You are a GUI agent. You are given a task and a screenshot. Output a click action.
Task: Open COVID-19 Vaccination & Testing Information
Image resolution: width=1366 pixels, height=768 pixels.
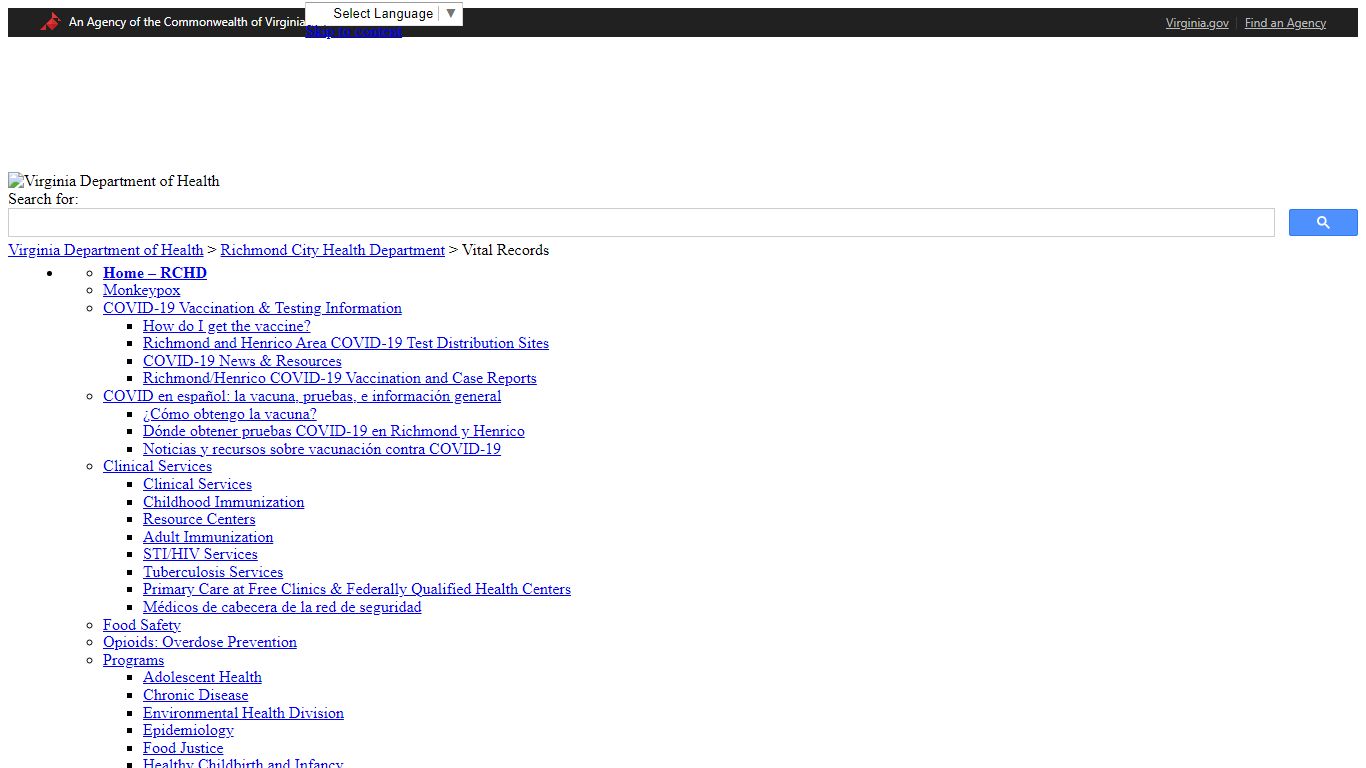[252, 308]
